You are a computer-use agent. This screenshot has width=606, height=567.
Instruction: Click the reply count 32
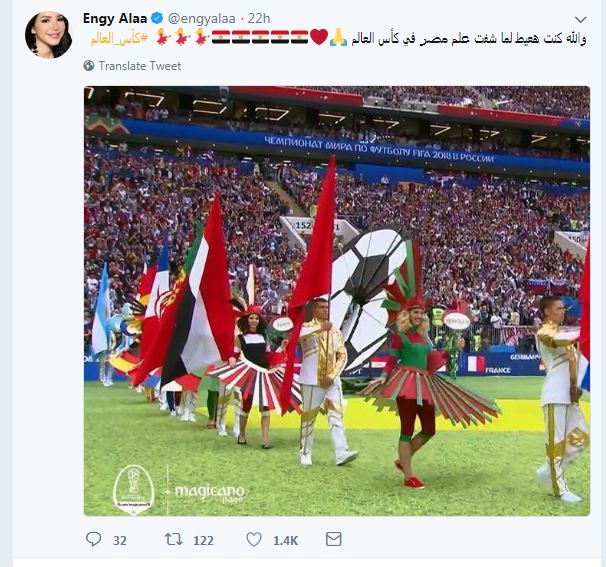(x=119, y=540)
